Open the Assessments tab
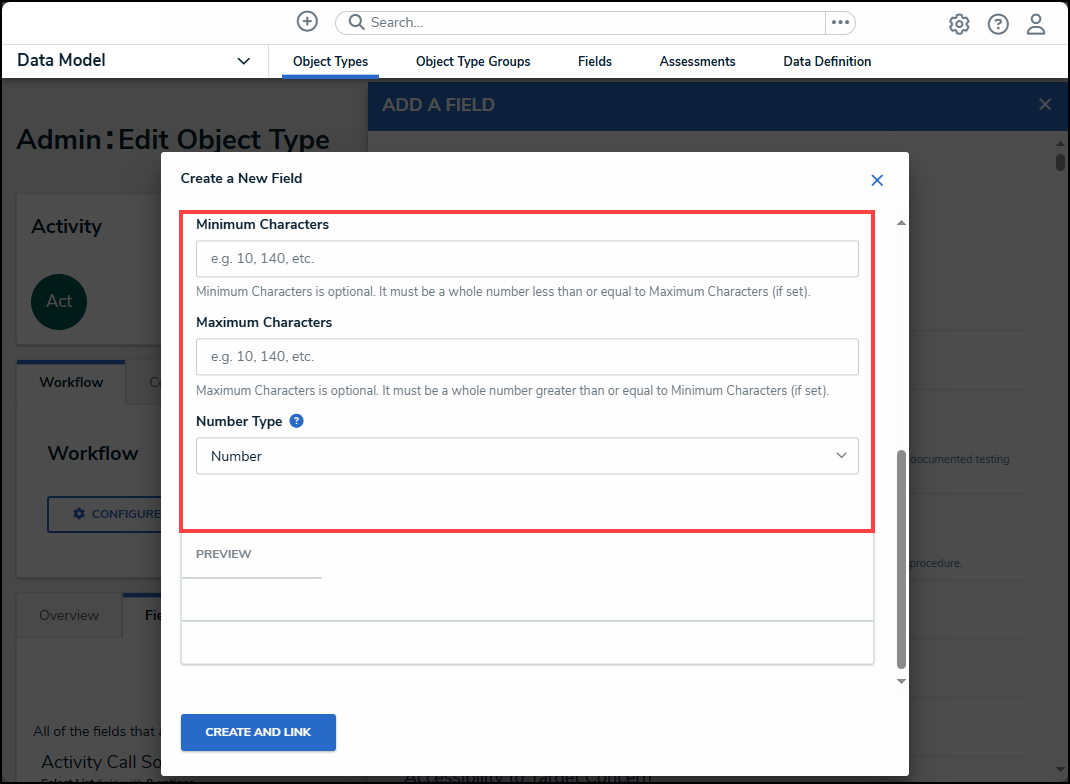 click(x=697, y=61)
